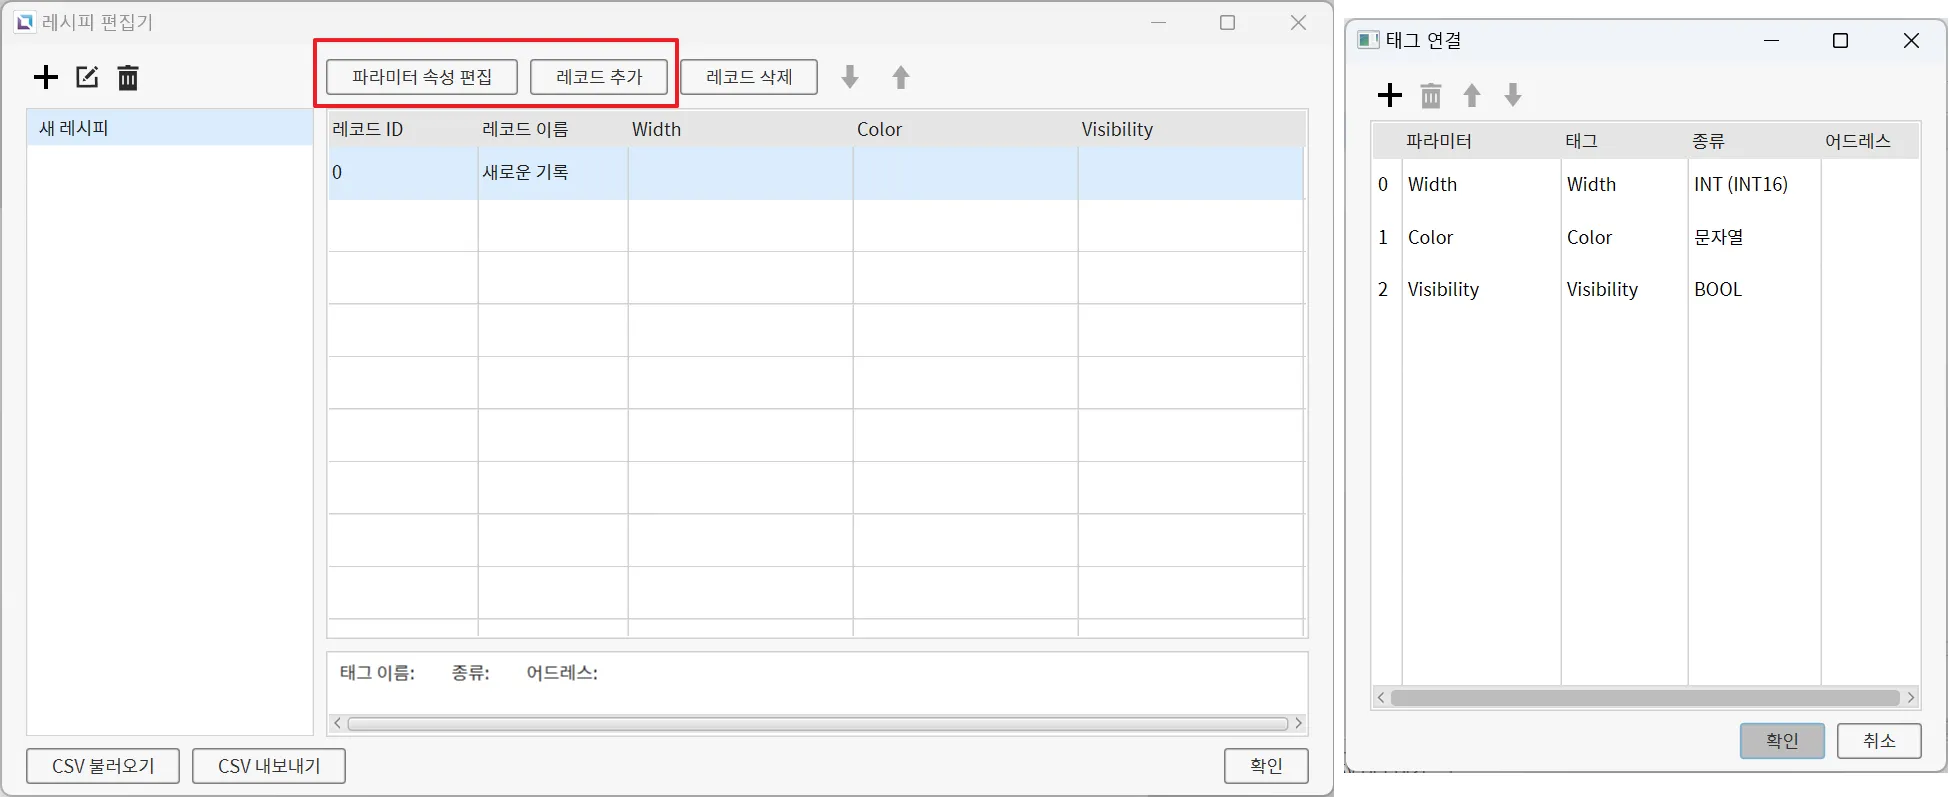Click CSV 내보내기 button
1949x797 pixels.
[269, 766]
